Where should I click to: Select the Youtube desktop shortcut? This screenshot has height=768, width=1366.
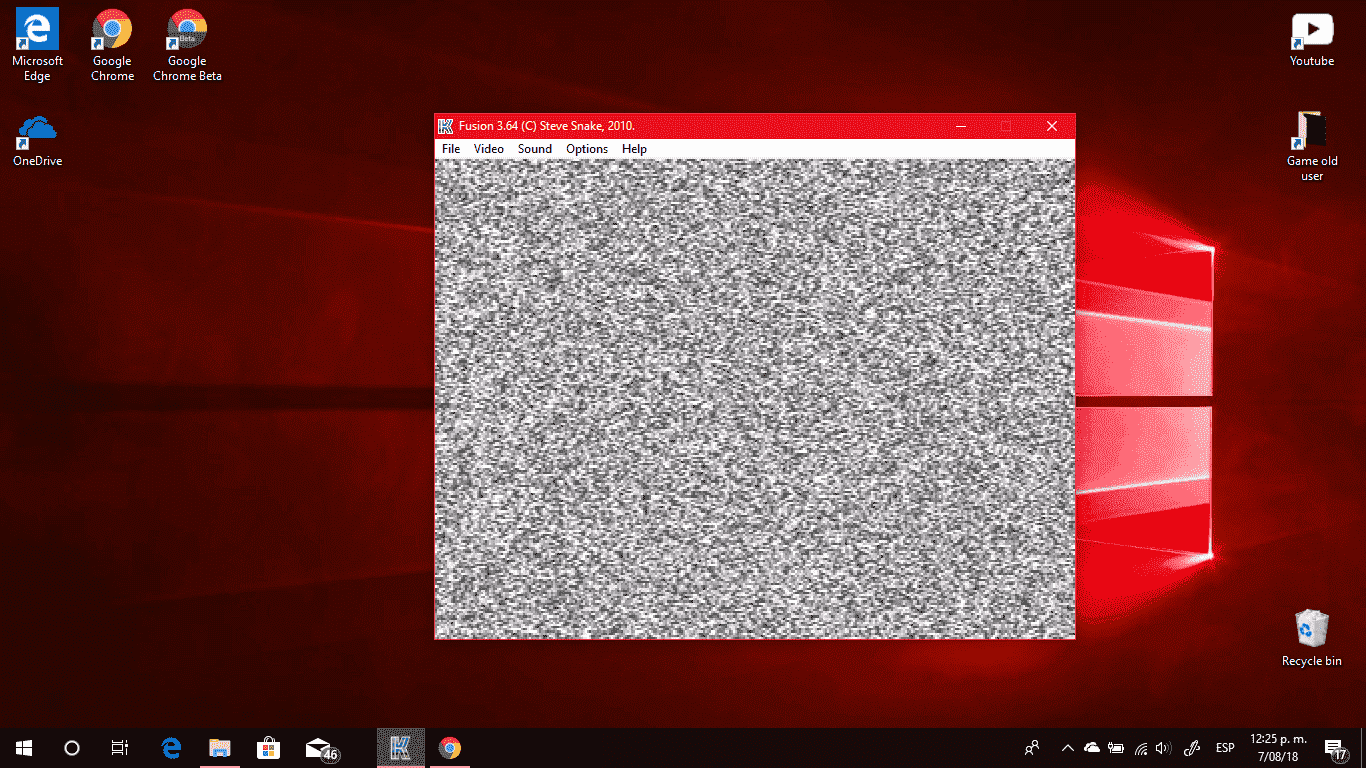(x=1311, y=40)
